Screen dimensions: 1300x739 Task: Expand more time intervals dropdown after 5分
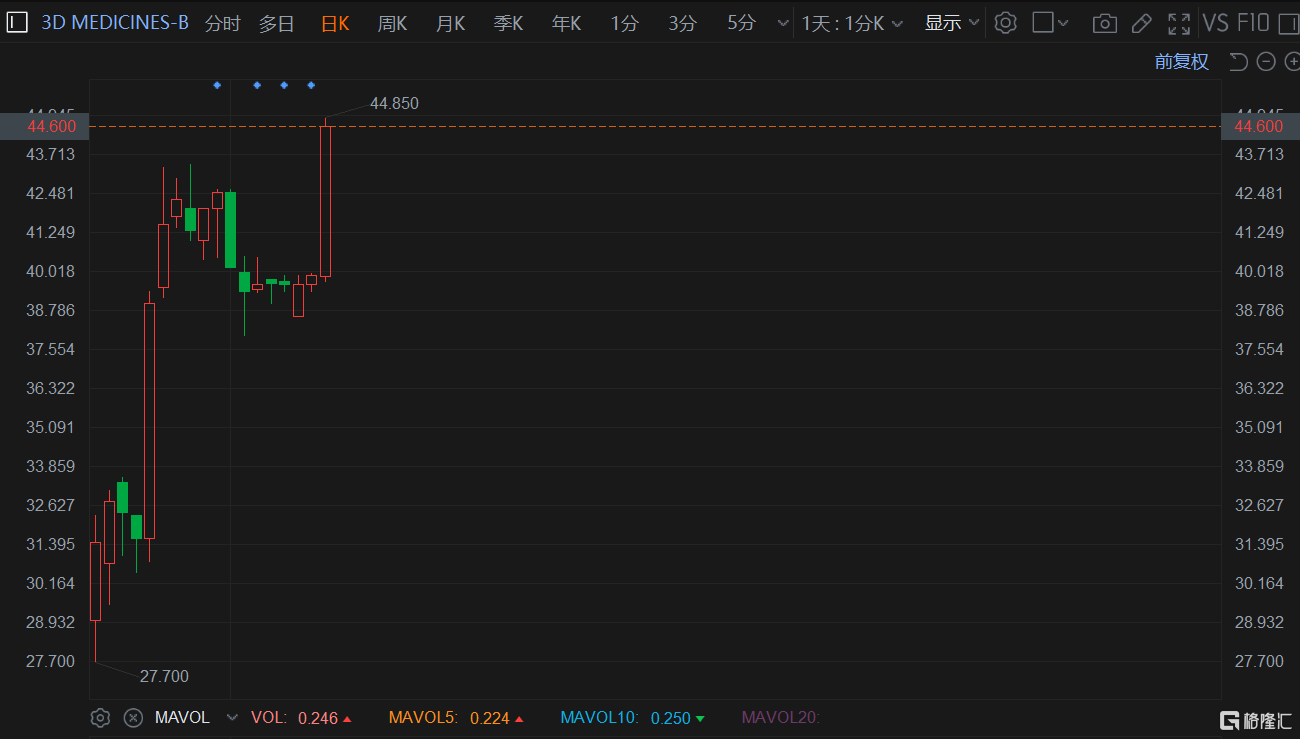pos(783,23)
